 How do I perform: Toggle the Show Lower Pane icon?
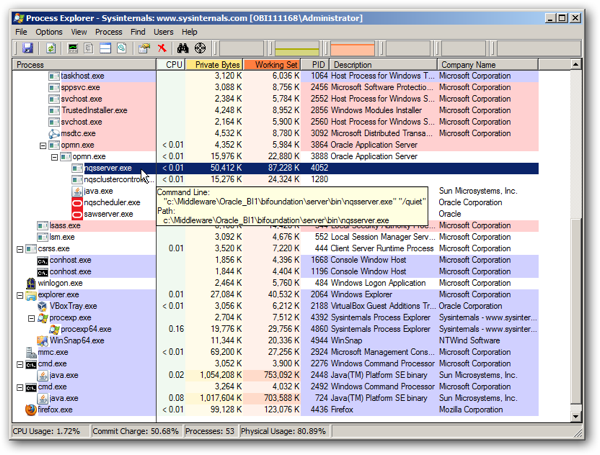point(105,48)
